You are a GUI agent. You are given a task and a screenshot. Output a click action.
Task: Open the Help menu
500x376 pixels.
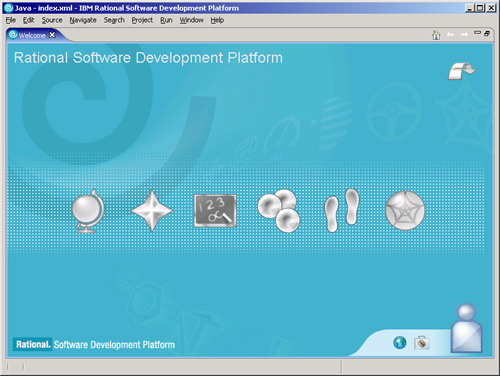[x=217, y=20]
